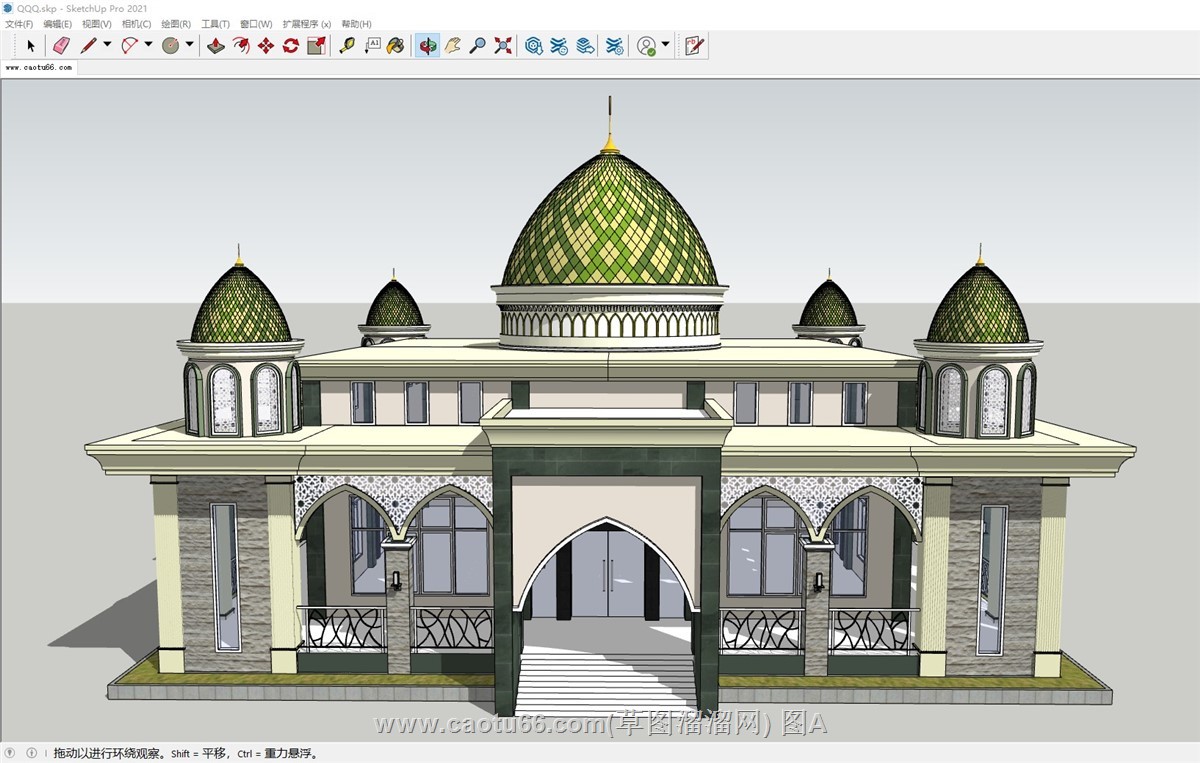Image resolution: width=1200 pixels, height=763 pixels.
Task: Open the 工具(T) menu
Action: [x=215, y=23]
